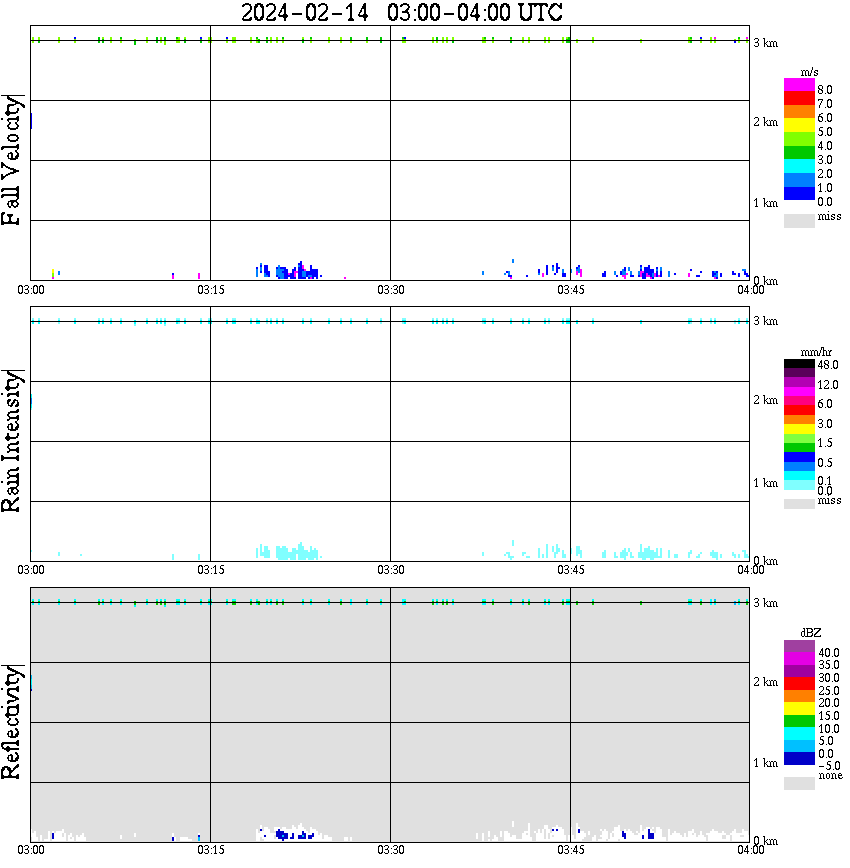The width and height of the screenshot is (850, 868).
Task: Pick the orange swatch beside 3.0 in mm/hr legend
Action: pos(799,420)
